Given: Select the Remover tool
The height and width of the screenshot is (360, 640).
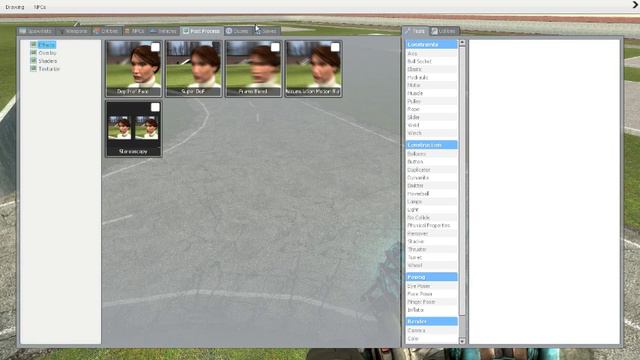Looking at the screenshot, I should (x=431, y=233).
